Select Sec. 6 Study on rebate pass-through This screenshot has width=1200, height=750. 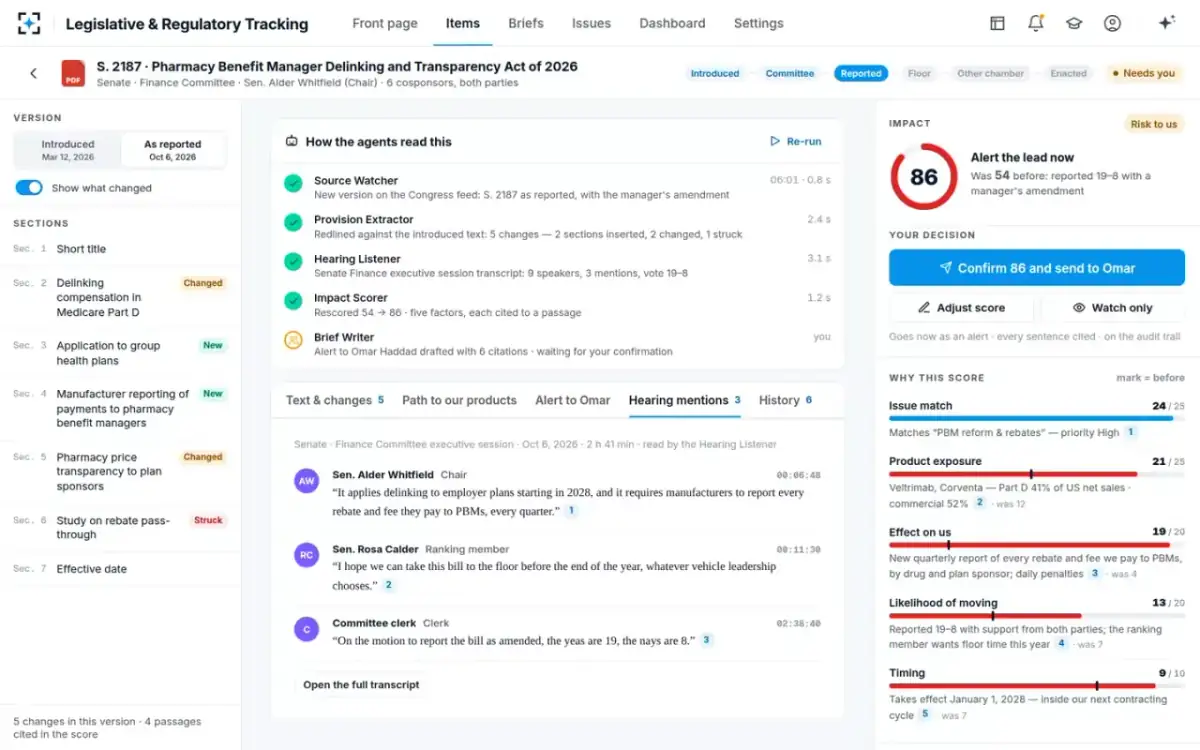click(x=120, y=527)
